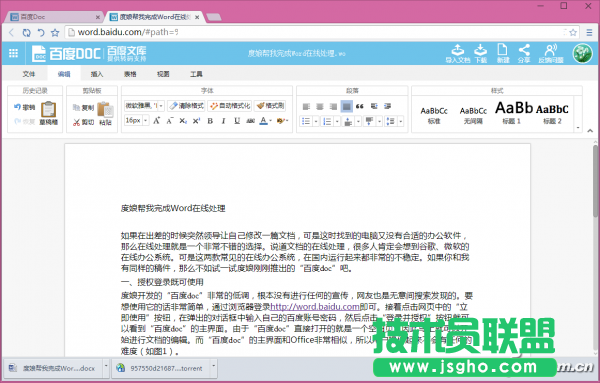Download the document (下载)
The height and width of the screenshot is (383, 600).
click(481, 54)
